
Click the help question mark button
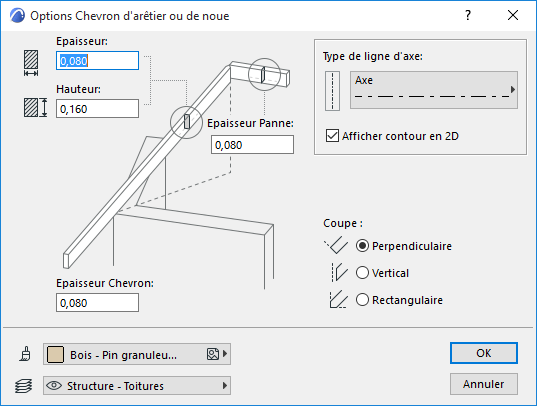[x=468, y=15]
